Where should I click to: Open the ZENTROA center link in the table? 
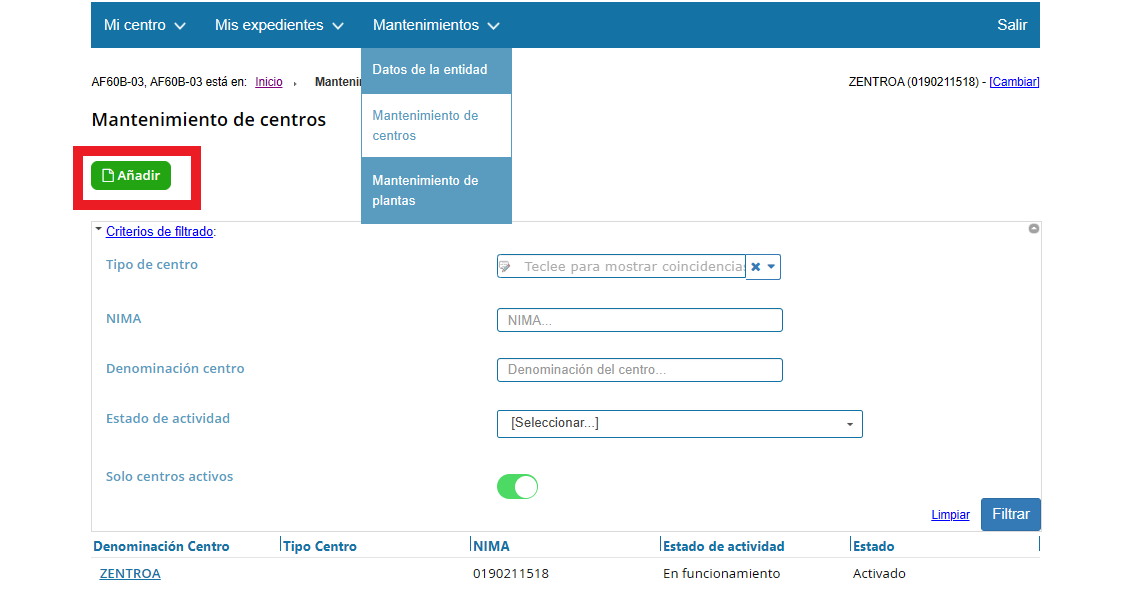click(x=130, y=574)
